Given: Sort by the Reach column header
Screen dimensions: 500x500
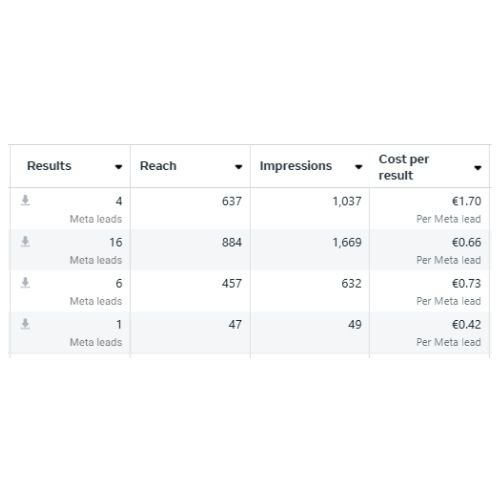Looking at the screenshot, I should tap(158, 166).
